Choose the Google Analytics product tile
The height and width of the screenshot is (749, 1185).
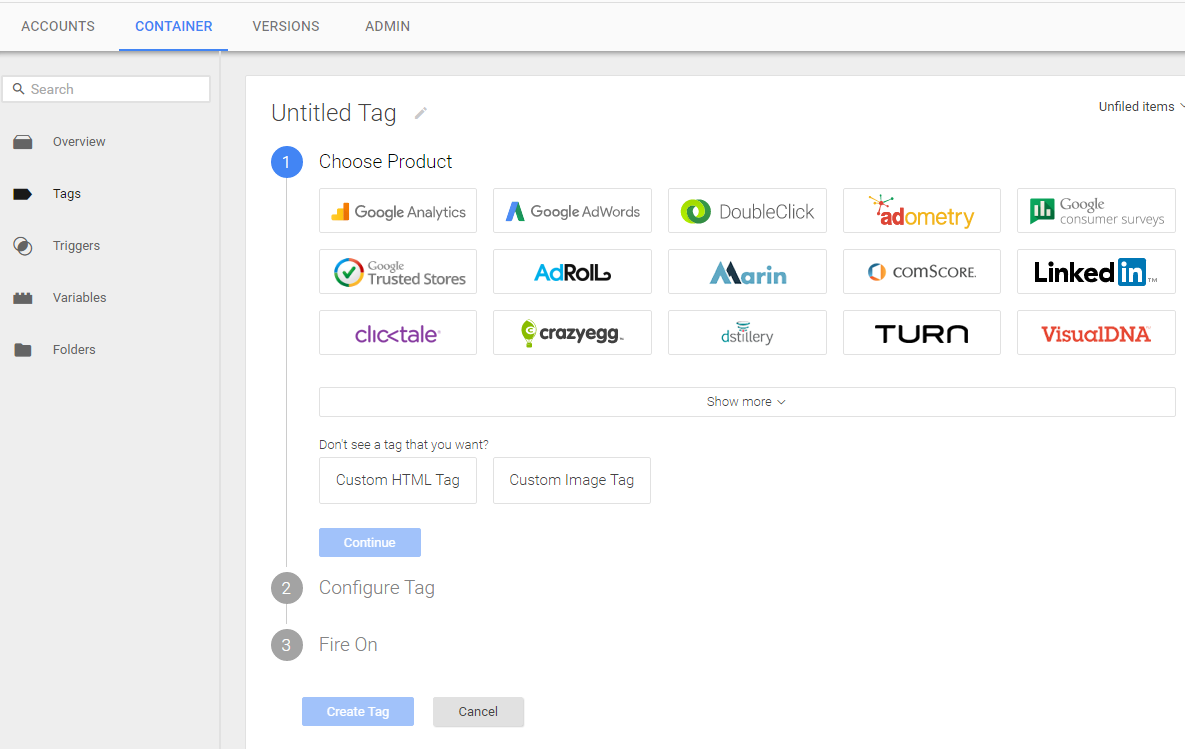[x=398, y=211]
